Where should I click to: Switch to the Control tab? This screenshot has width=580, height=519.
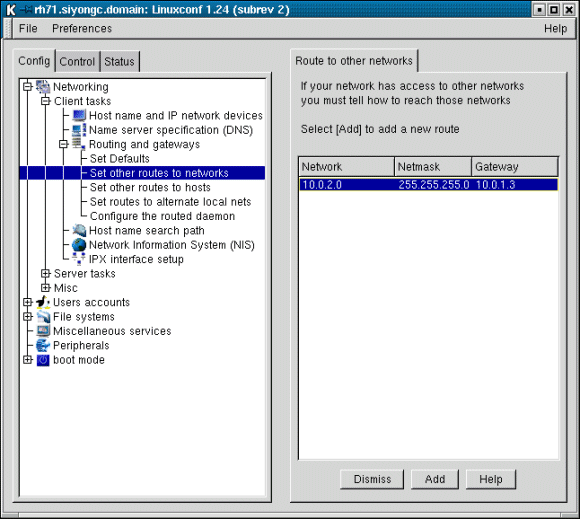(x=77, y=61)
